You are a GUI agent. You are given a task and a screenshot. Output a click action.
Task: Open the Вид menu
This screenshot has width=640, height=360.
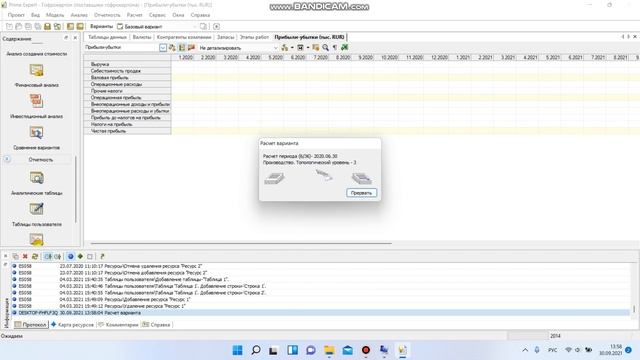point(36,15)
